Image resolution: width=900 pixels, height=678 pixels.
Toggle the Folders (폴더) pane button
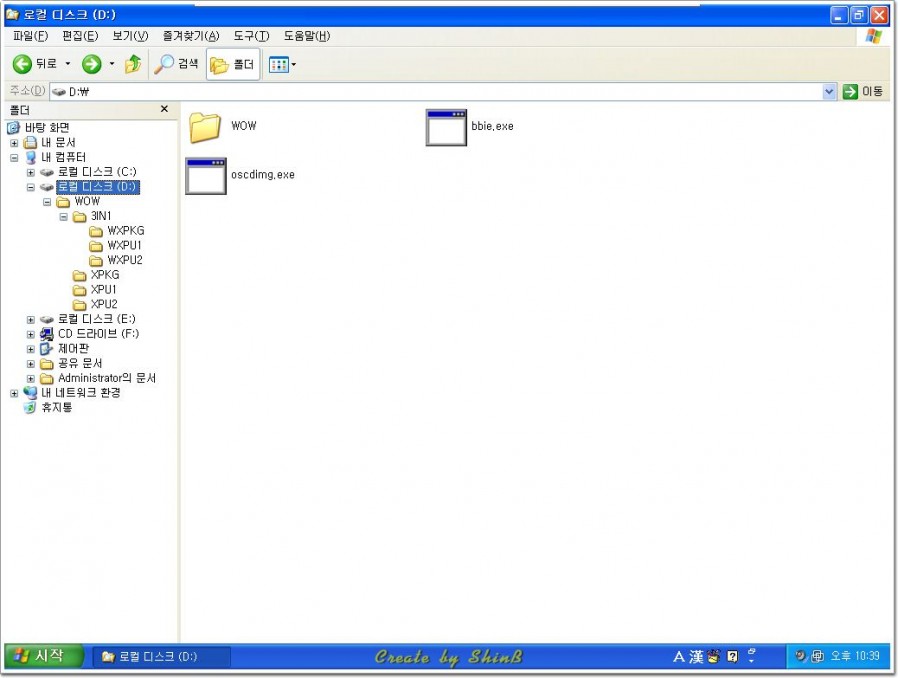232,64
